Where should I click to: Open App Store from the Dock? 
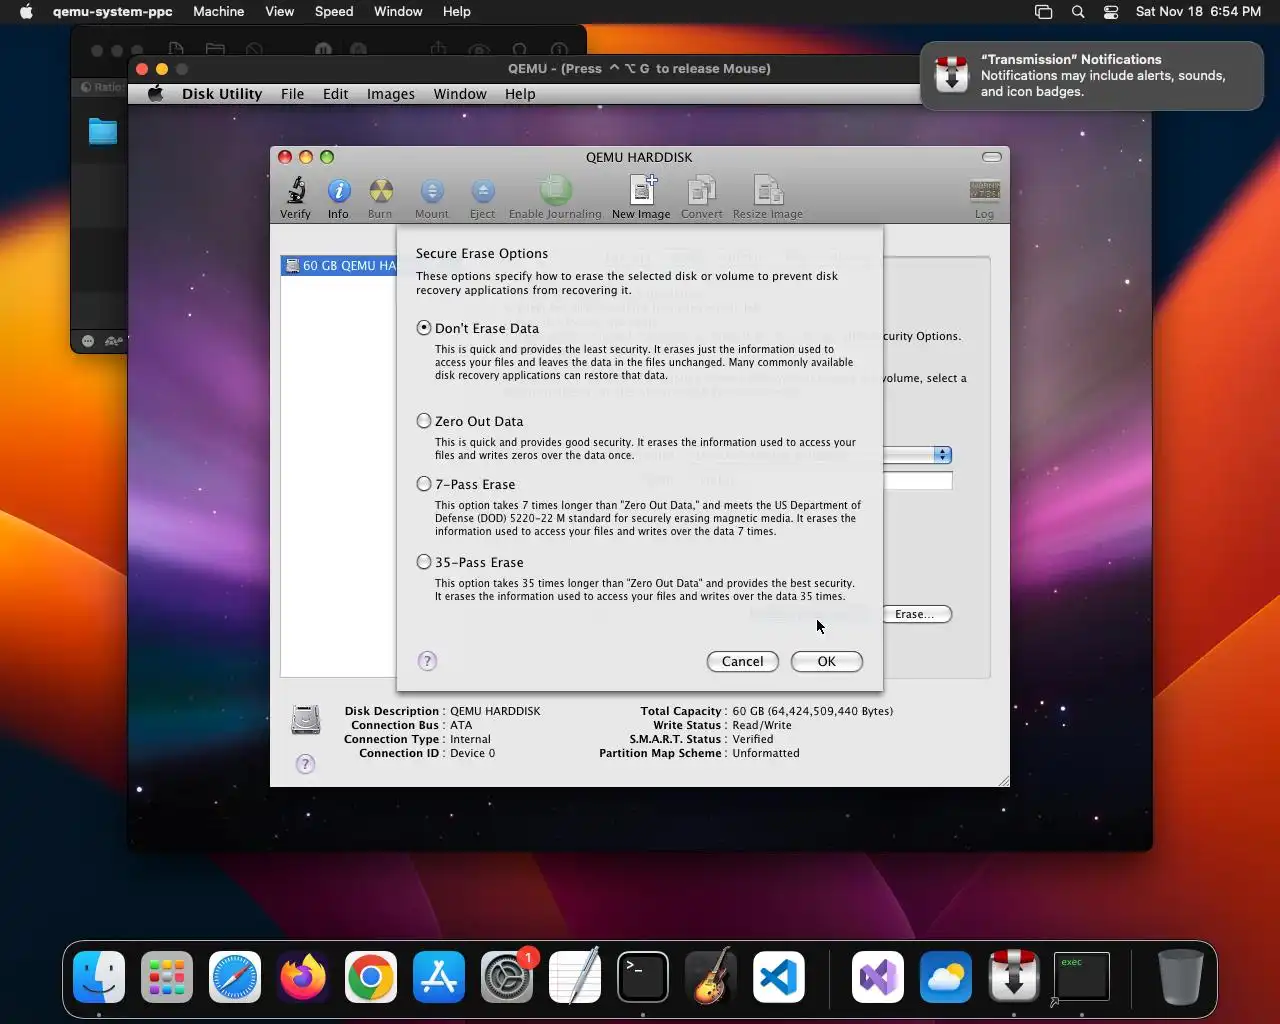[439, 977]
